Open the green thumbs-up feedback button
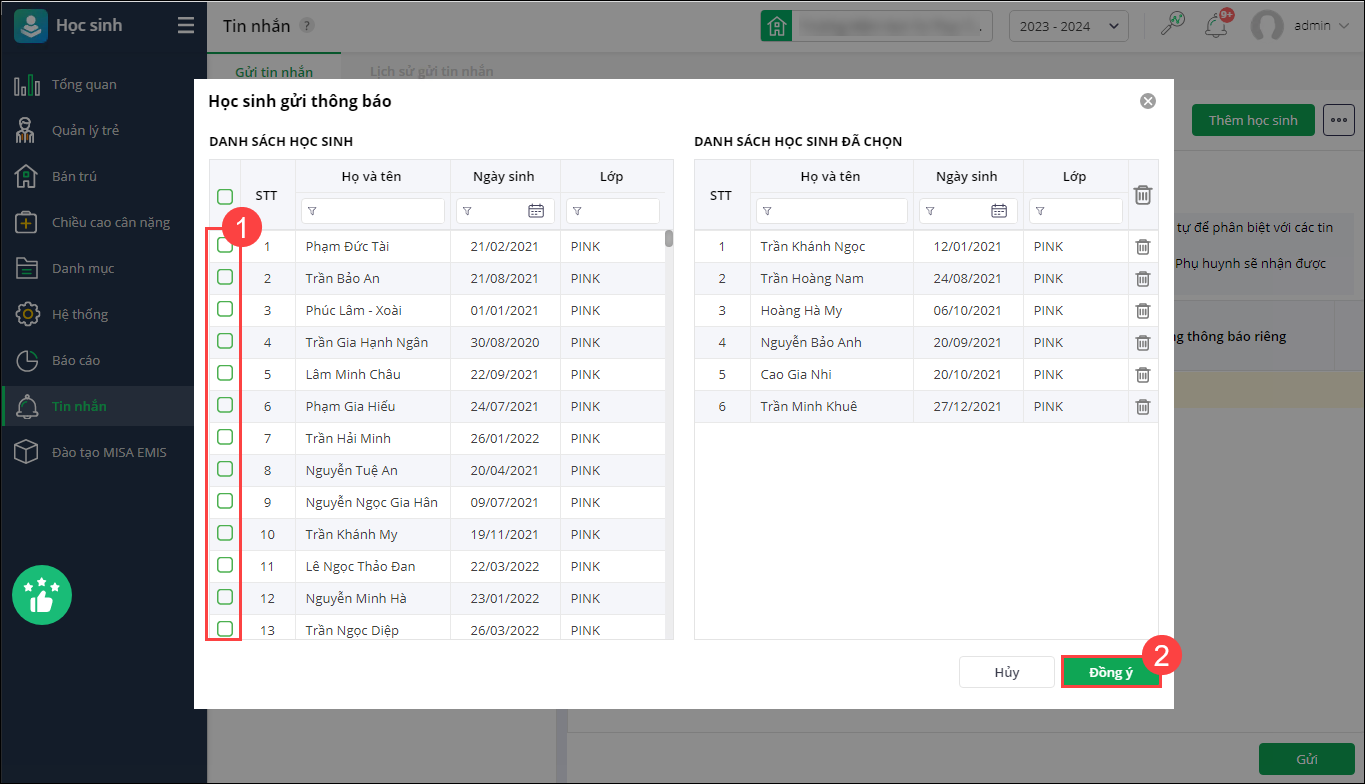 [42, 595]
